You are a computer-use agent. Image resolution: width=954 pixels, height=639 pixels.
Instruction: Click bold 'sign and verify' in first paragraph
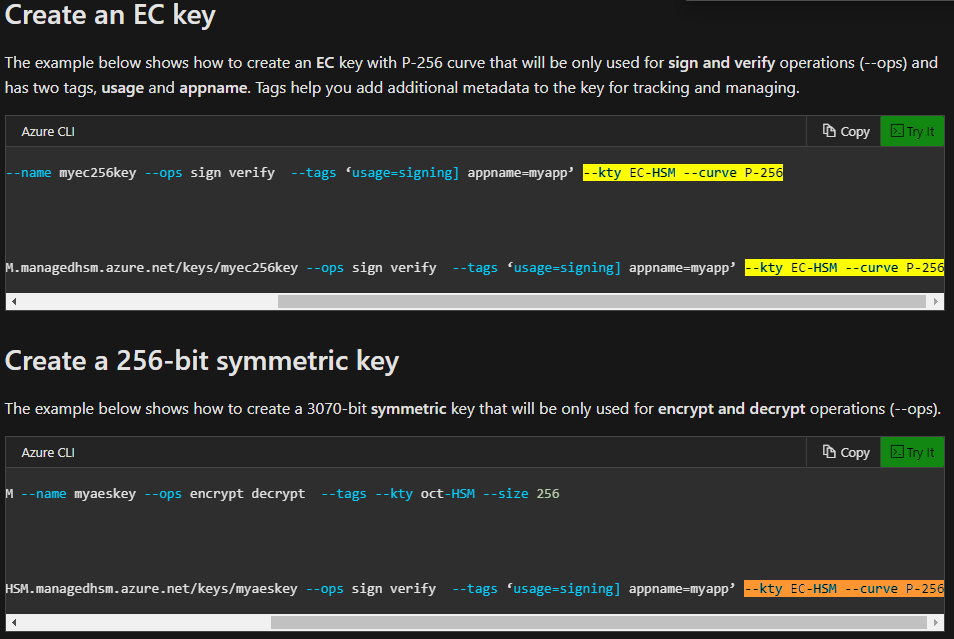coord(722,63)
